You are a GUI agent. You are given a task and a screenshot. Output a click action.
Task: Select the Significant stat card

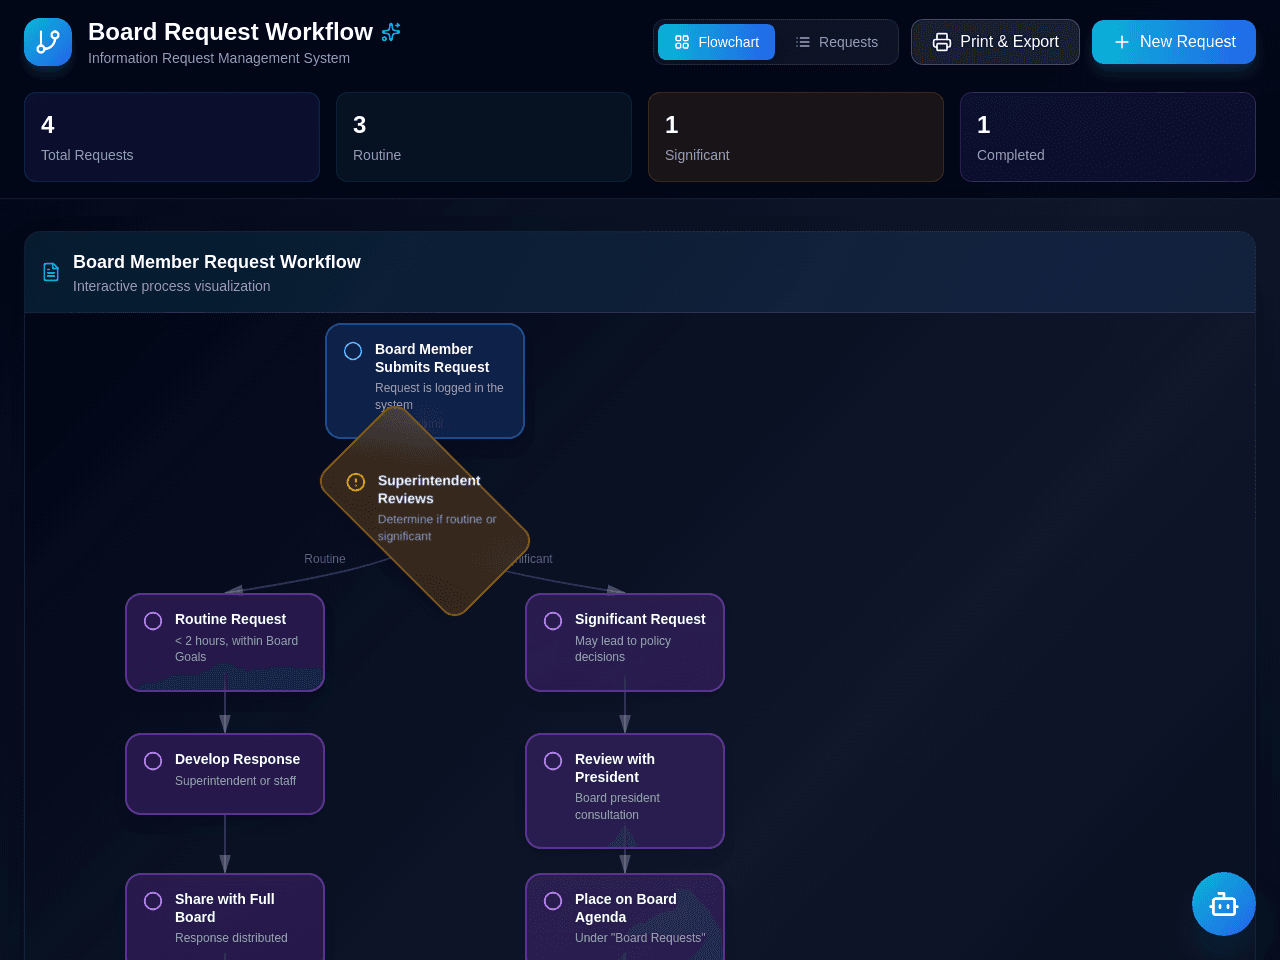tap(796, 137)
